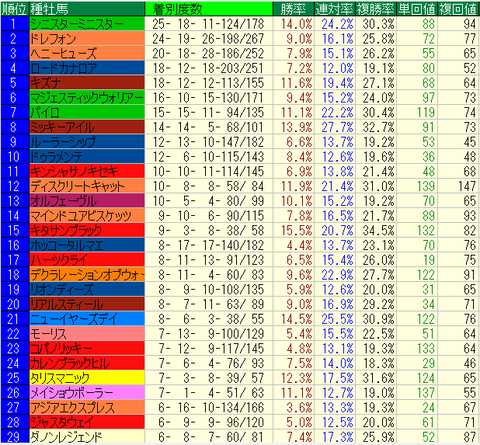Select the sire カレンブラックヒル
The image size is (480, 445).
coord(87,363)
